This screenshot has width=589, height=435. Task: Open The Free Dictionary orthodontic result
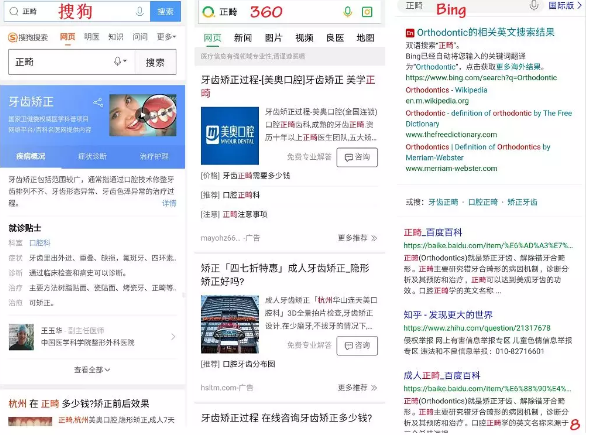[489, 118]
